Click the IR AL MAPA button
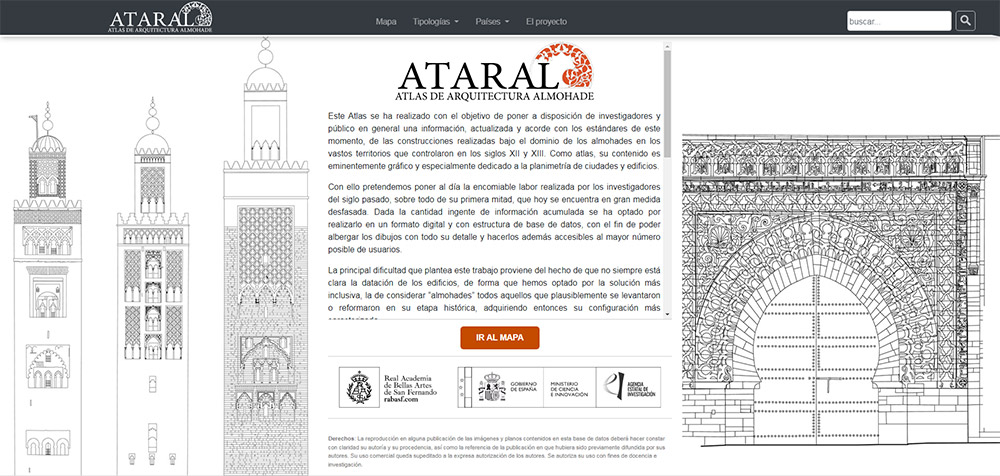 [x=500, y=338]
